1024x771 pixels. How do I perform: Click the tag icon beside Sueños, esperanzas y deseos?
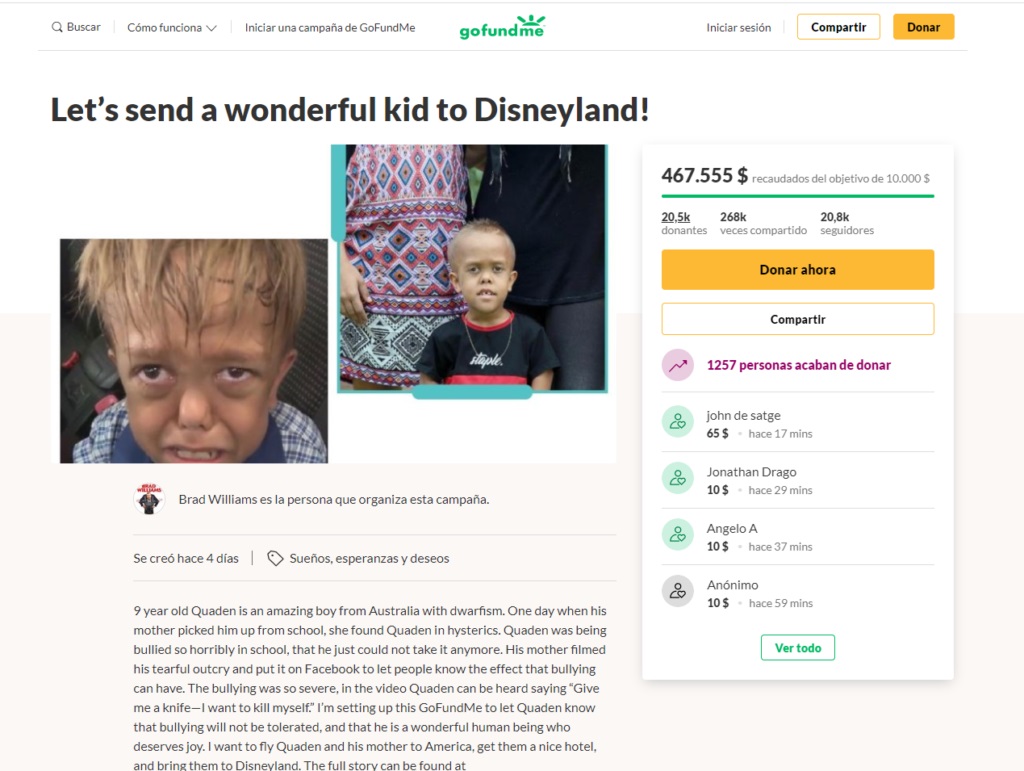[275, 558]
